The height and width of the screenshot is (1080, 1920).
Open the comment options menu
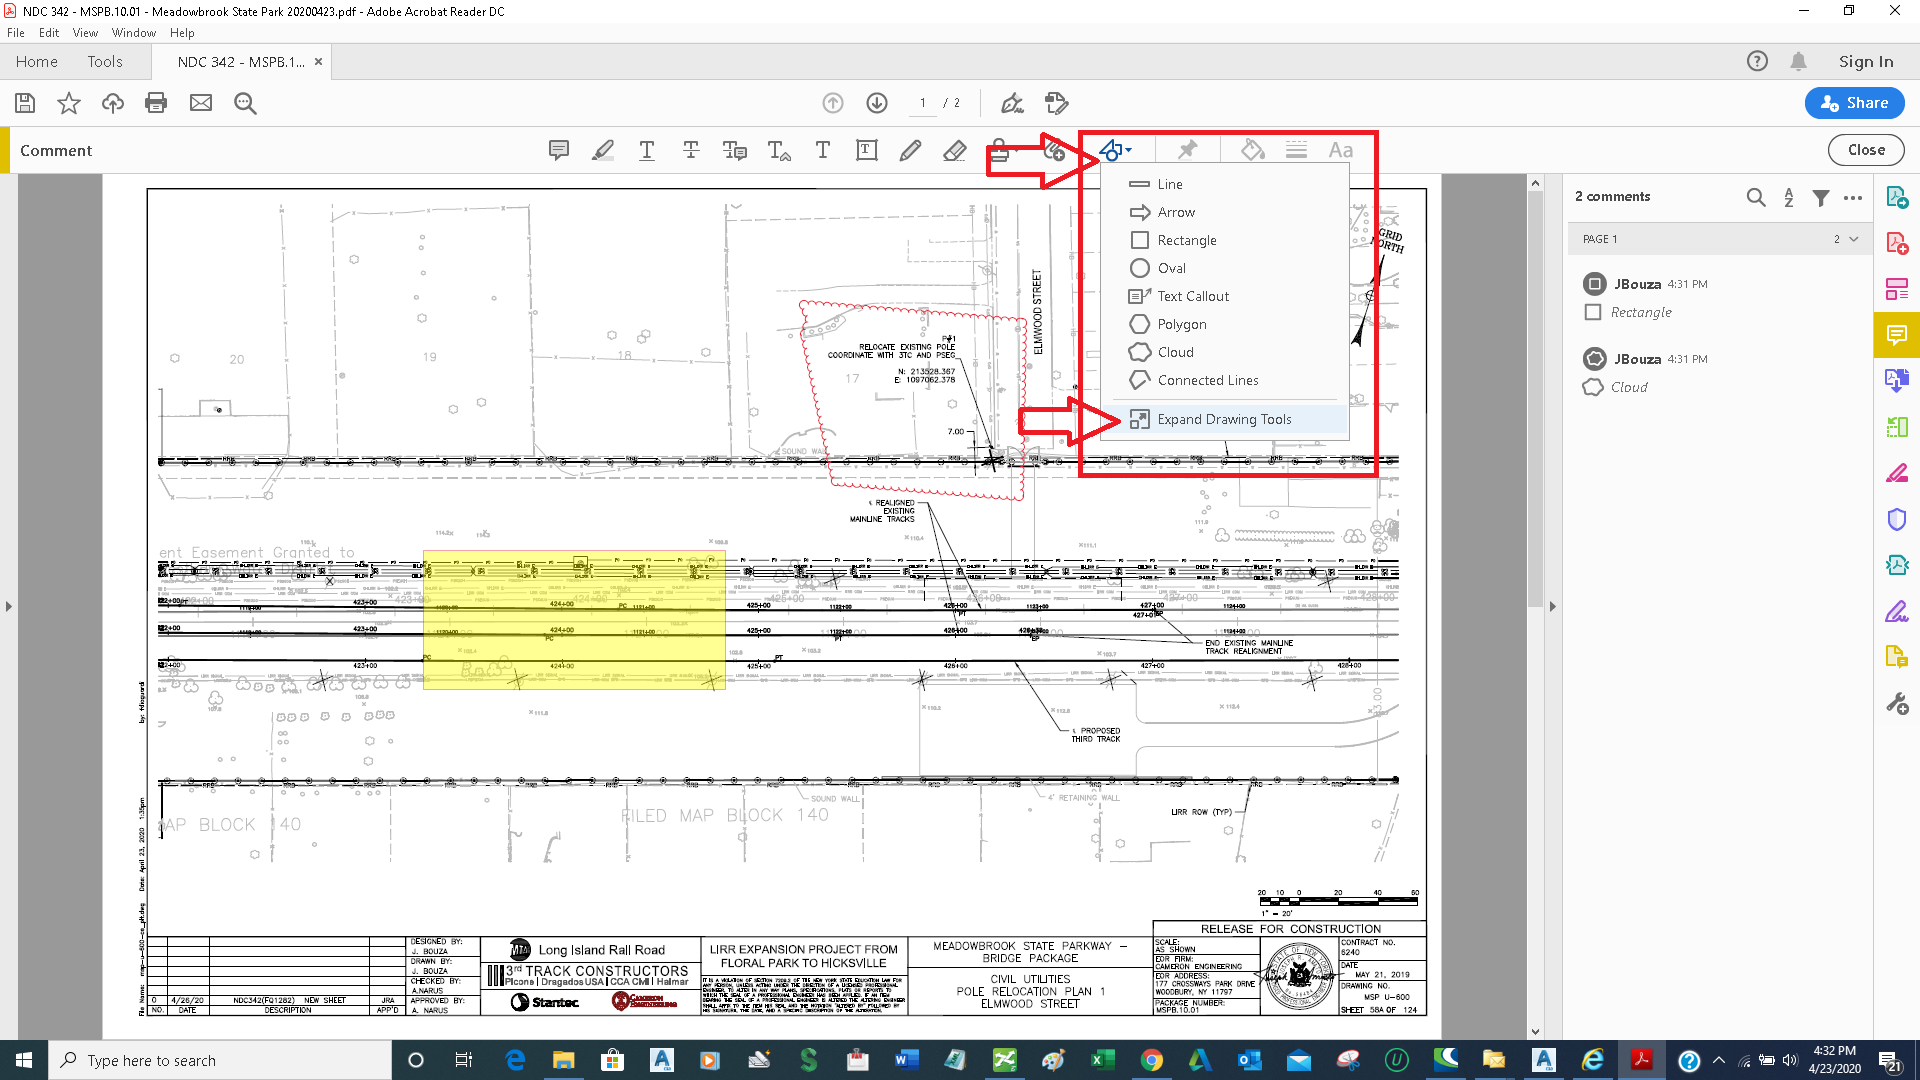coord(1853,197)
